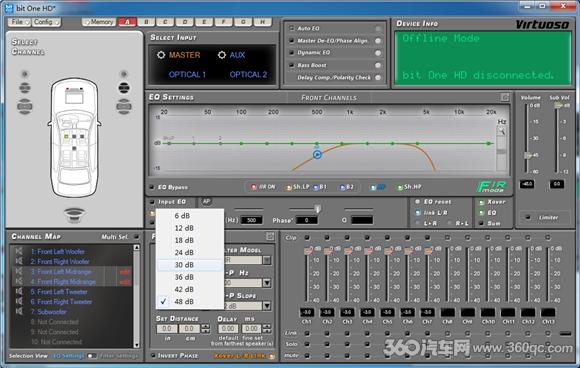Enable the Limiter checkbox
Viewport: 580px width, 368px height.
click(528, 217)
